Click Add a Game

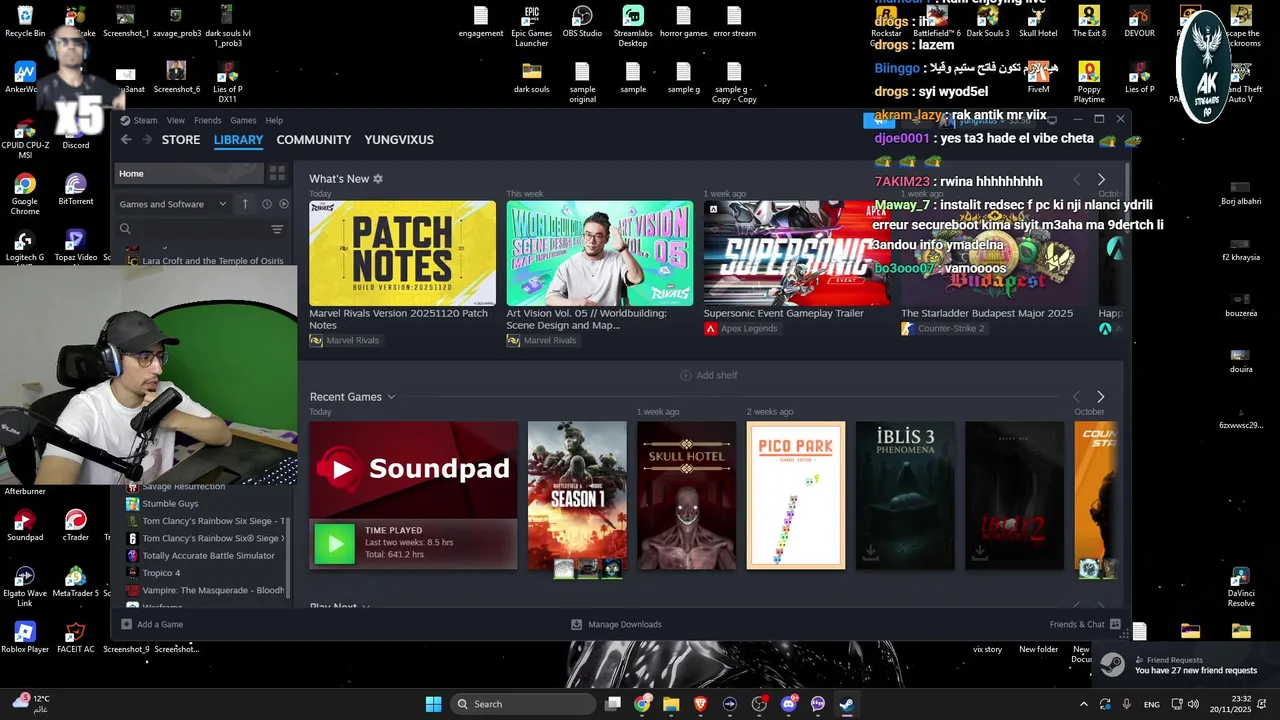pos(152,624)
